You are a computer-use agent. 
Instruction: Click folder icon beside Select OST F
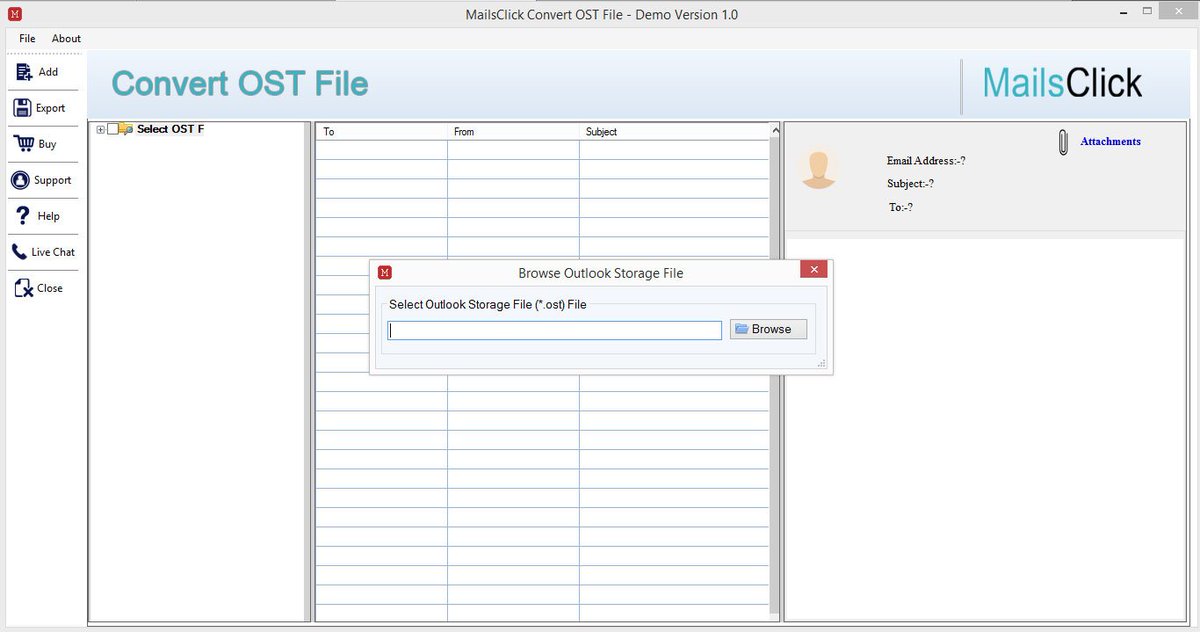point(126,129)
